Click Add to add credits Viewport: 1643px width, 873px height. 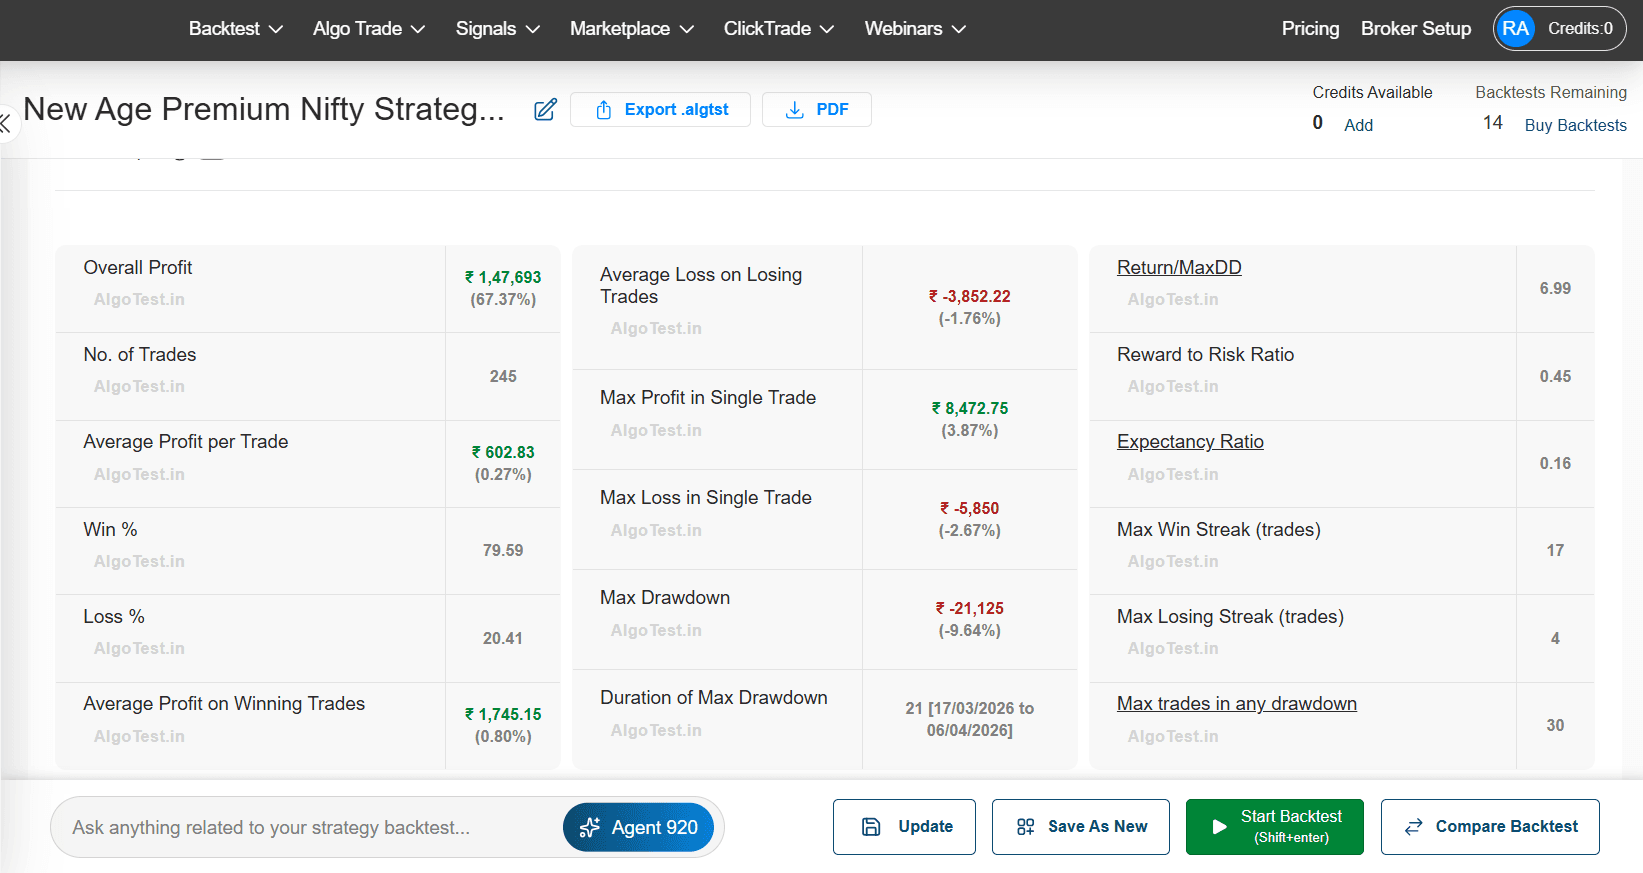click(1358, 125)
